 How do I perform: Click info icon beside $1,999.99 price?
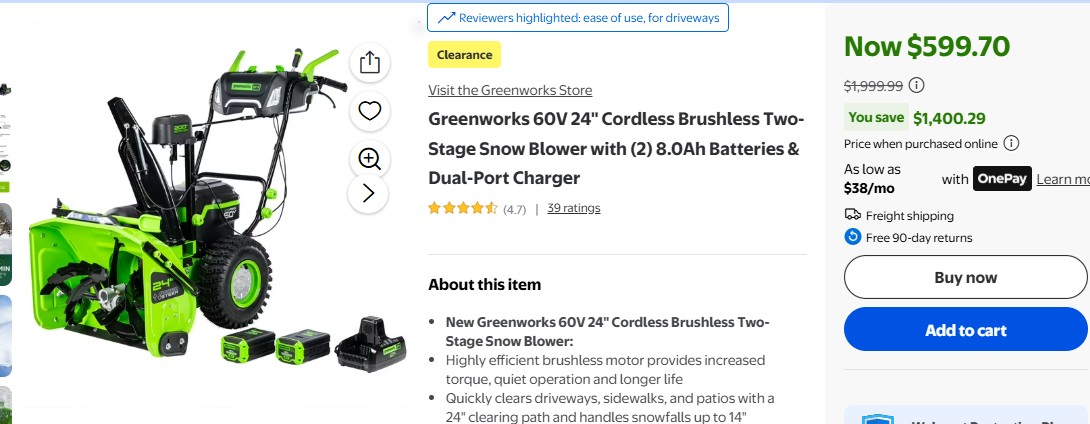[916, 85]
